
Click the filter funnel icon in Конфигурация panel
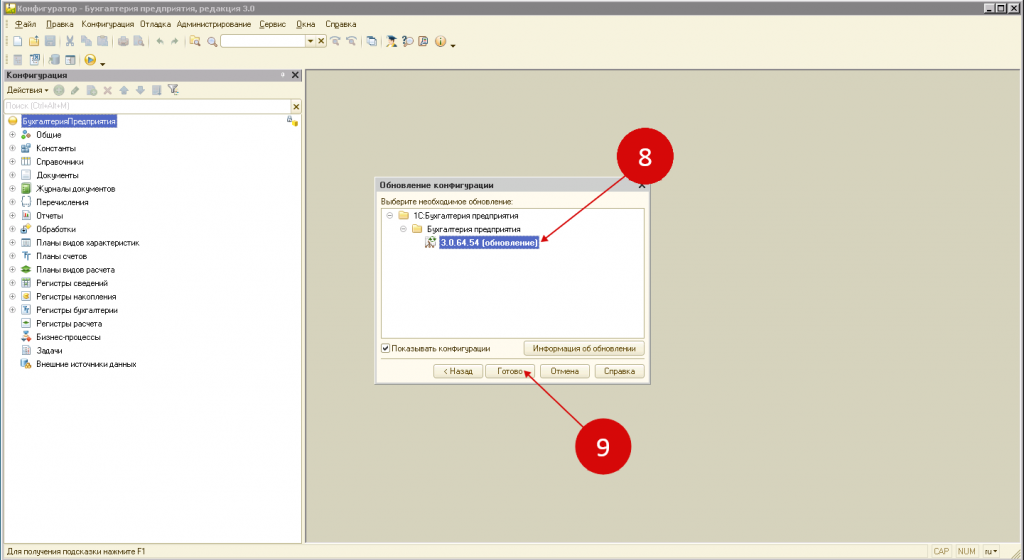(x=173, y=89)
